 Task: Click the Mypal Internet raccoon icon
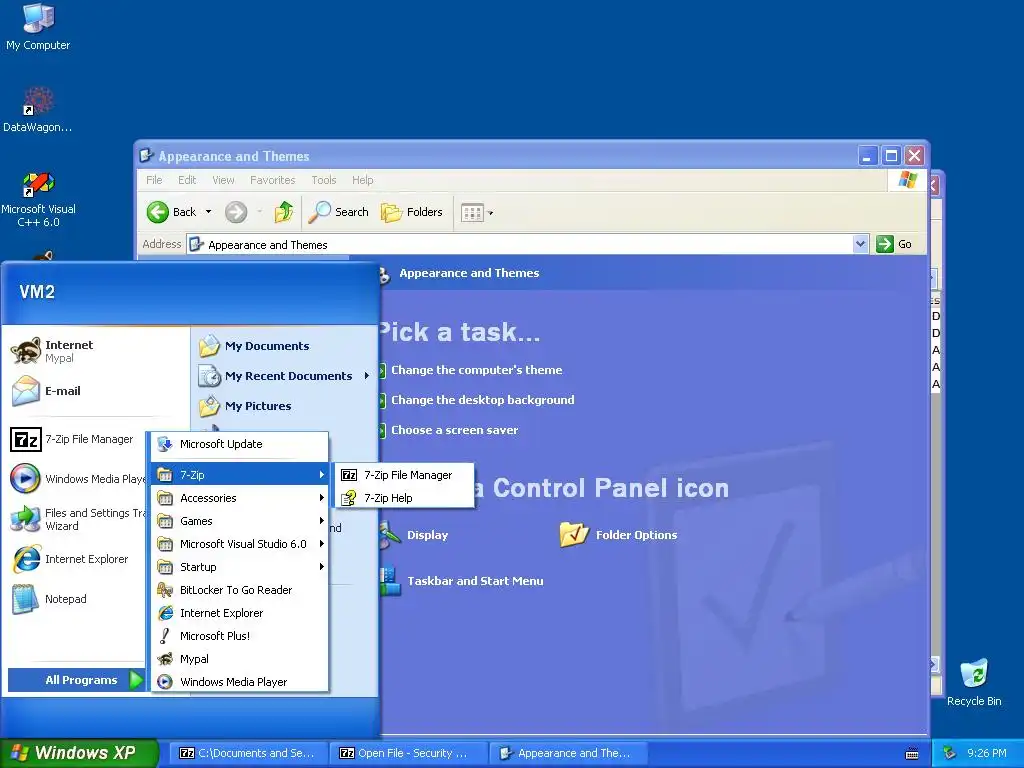26,351
